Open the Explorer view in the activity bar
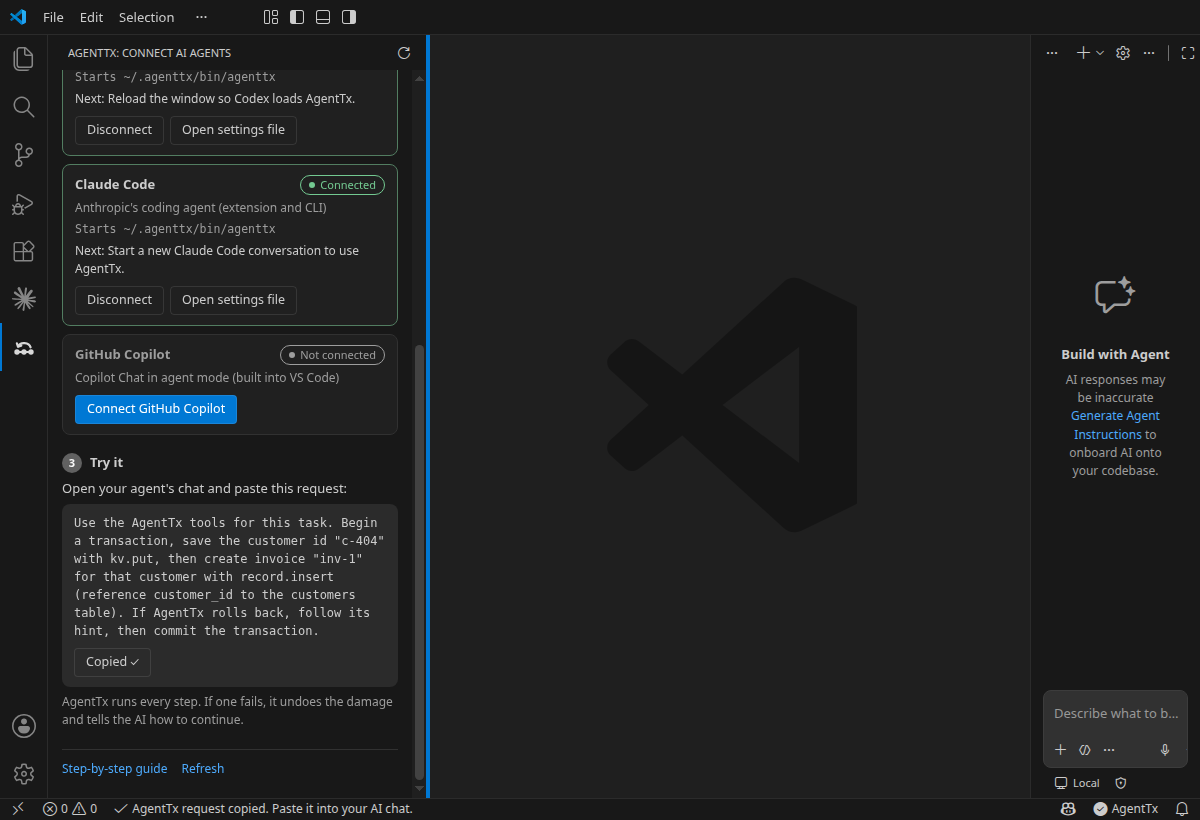This screenshot has width=1200, height=820. 24,59
